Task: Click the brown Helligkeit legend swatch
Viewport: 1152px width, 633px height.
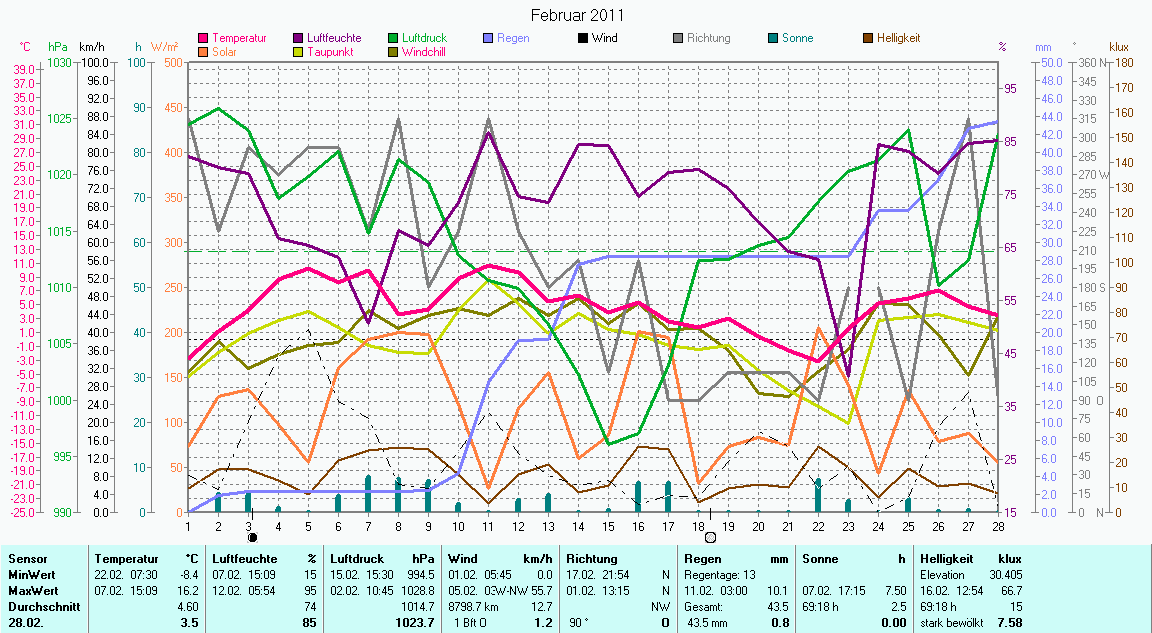Action: (866, 38)
